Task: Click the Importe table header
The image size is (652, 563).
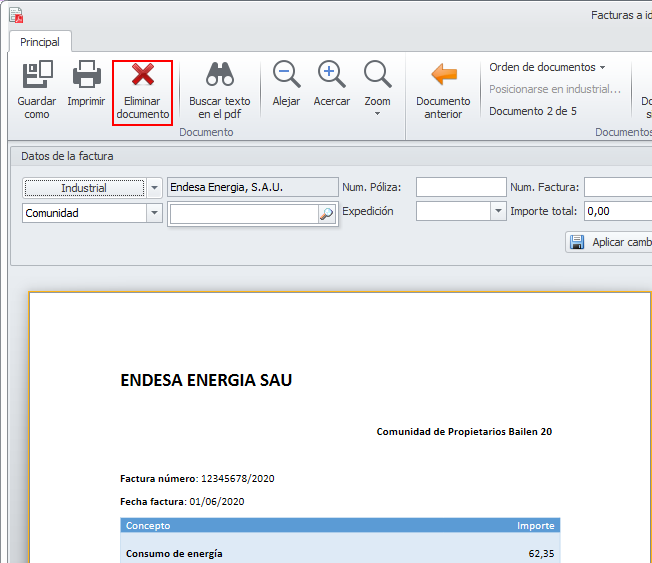Action: pyautogui.click(x=536, y=526)
